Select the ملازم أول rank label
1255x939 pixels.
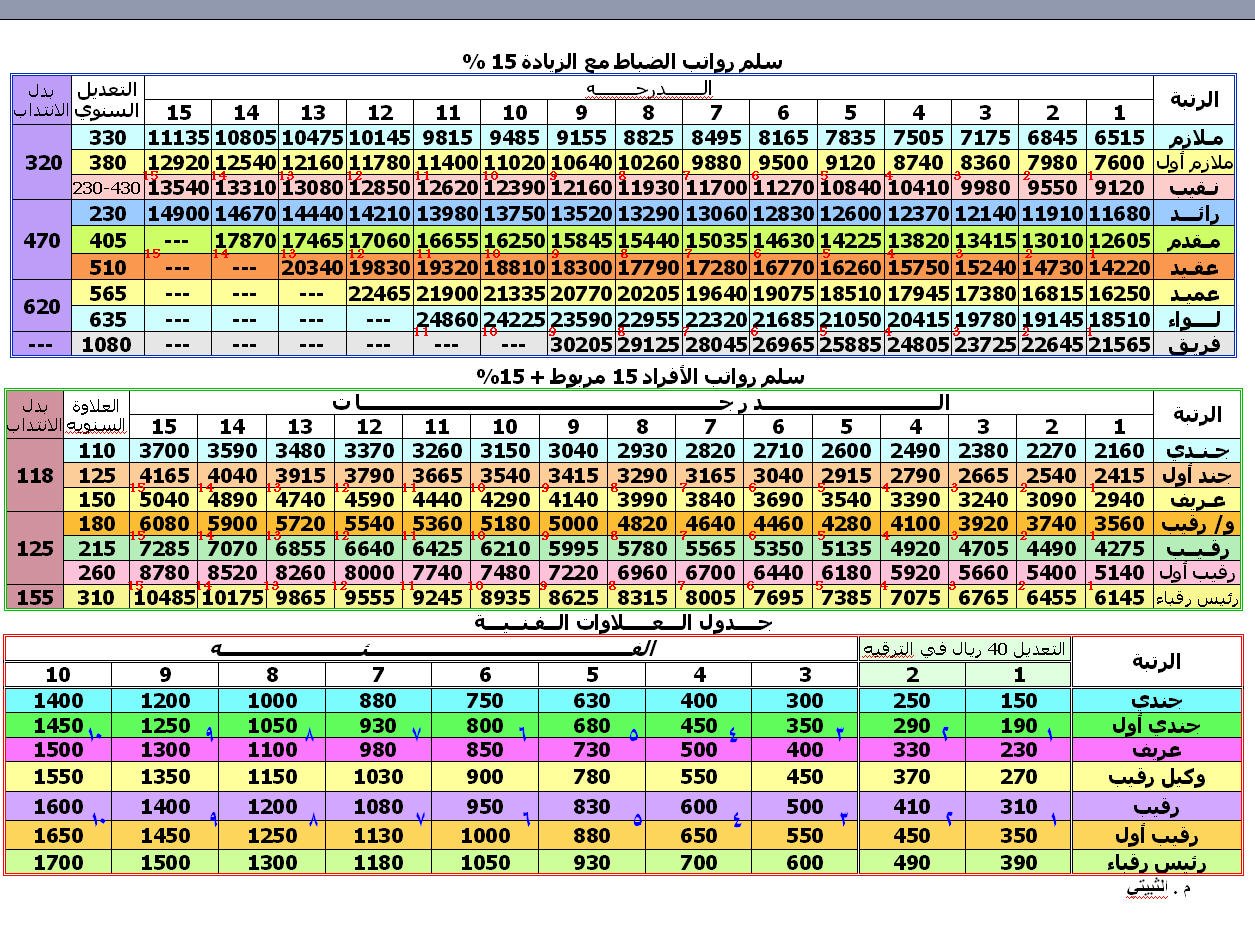[x=1195, y=163]
